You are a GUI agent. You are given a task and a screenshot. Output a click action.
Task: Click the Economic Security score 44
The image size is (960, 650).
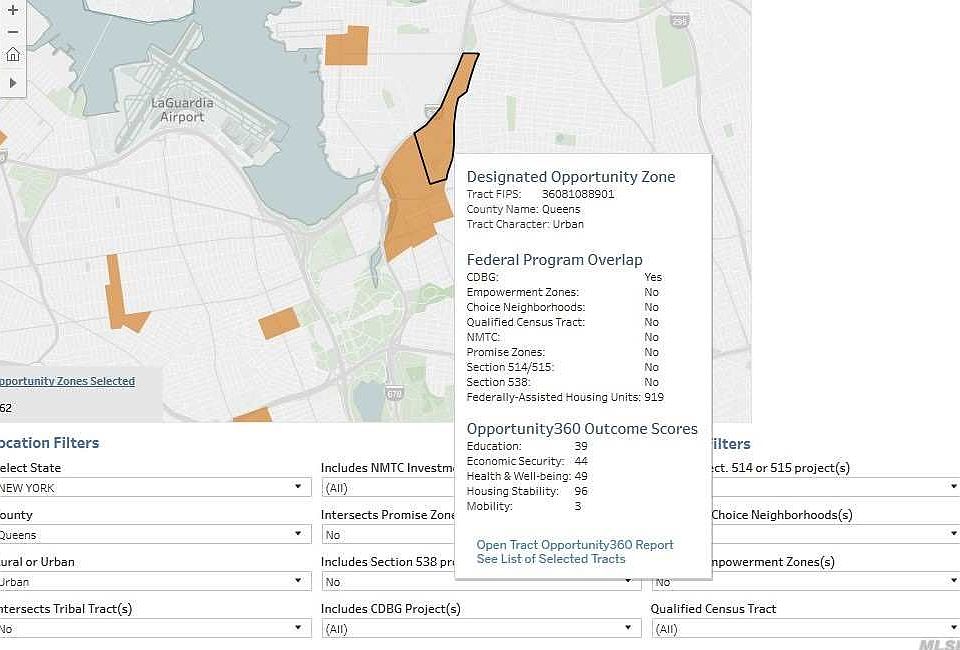(x=581, y=461)
